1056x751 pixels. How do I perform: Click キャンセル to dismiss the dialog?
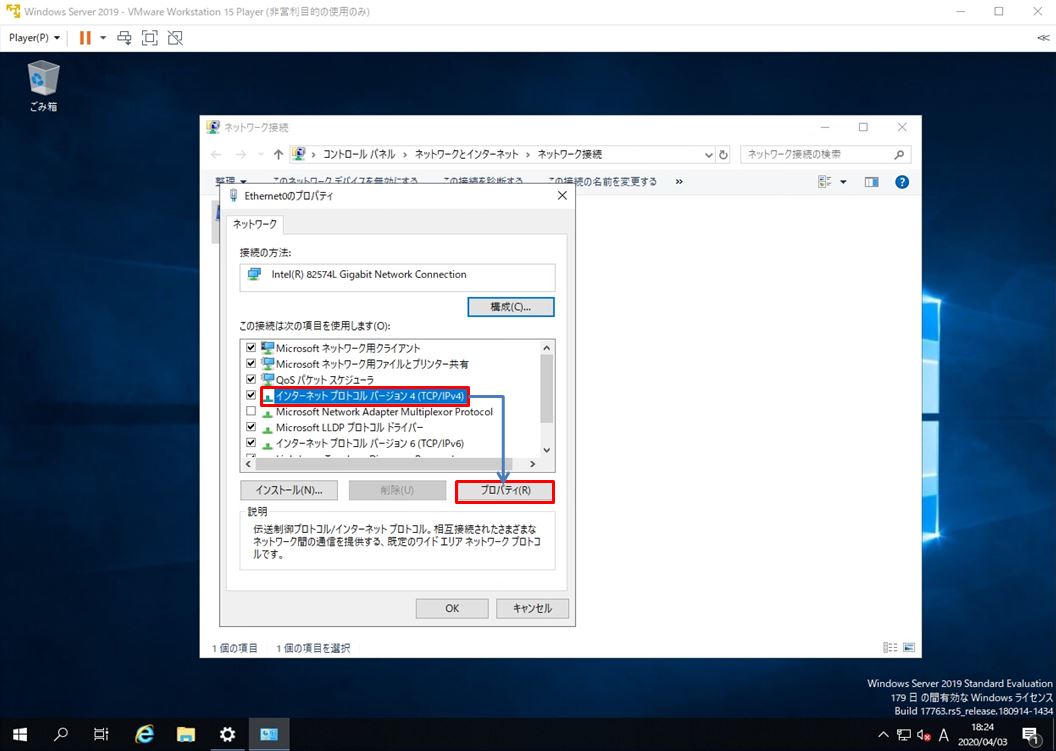pyautogui.click(x=532, y=608)
